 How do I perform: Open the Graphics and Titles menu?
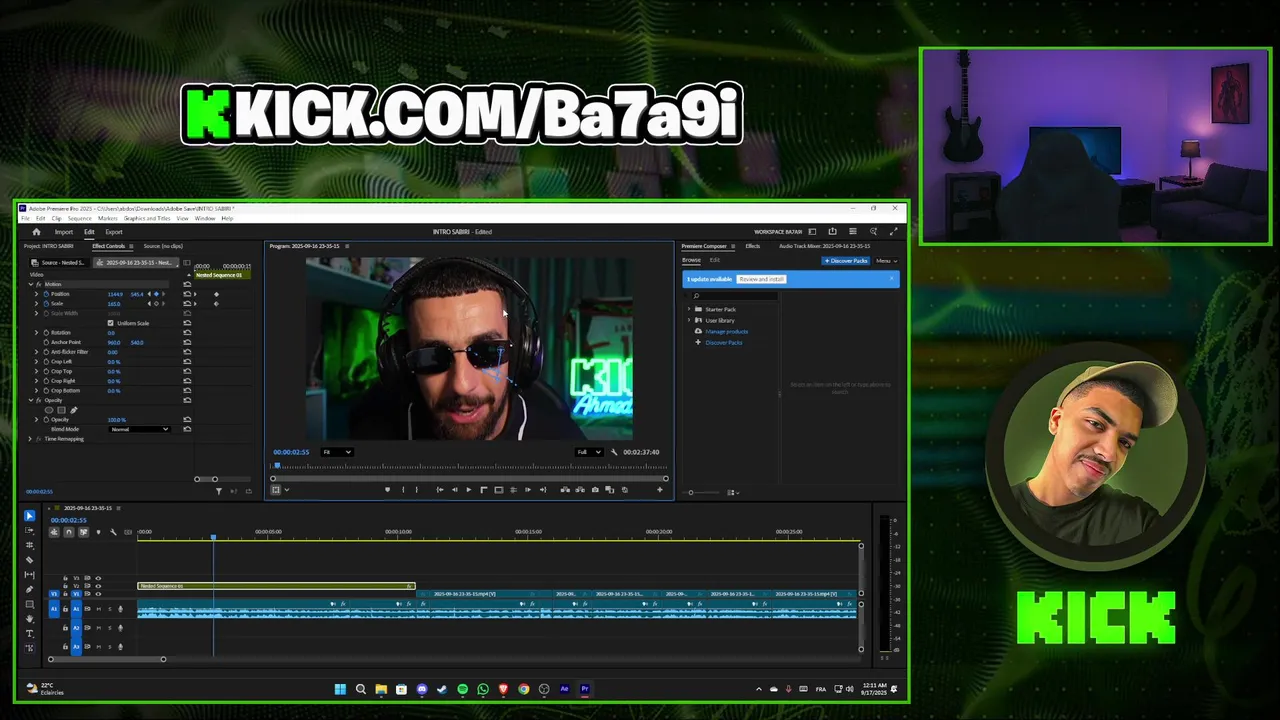point(147,218)
